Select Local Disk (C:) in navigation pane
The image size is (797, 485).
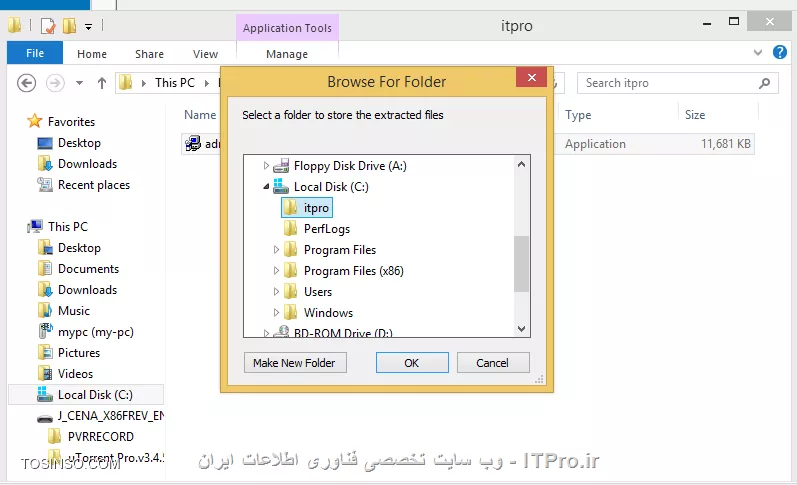[86, 395]
